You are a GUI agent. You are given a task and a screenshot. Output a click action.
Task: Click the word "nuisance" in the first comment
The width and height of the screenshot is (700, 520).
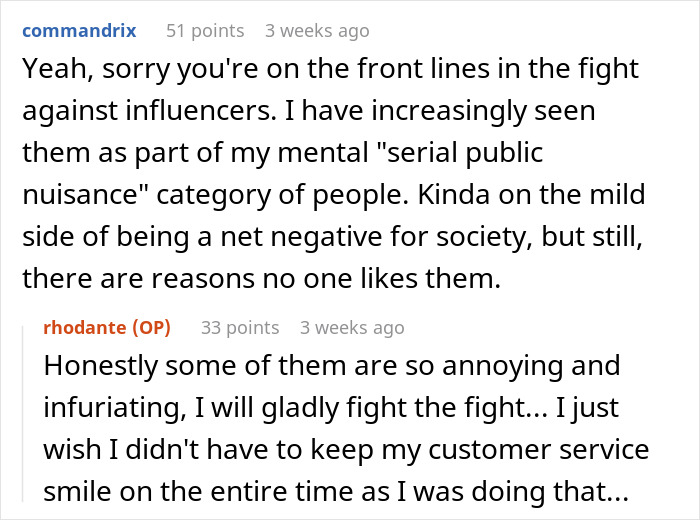tap(86, 195)
